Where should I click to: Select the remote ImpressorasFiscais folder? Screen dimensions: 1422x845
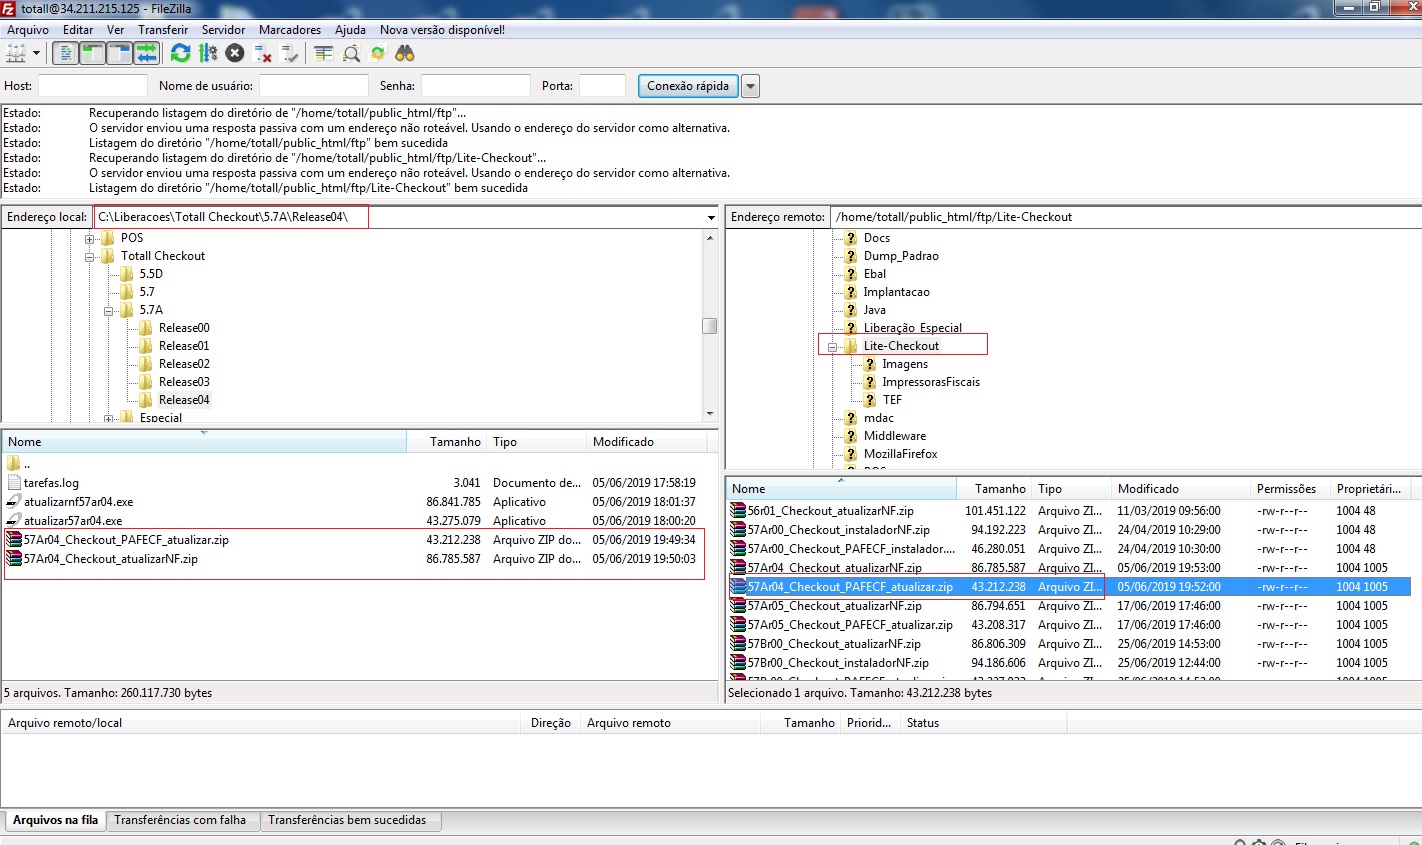tap(931, 382)
